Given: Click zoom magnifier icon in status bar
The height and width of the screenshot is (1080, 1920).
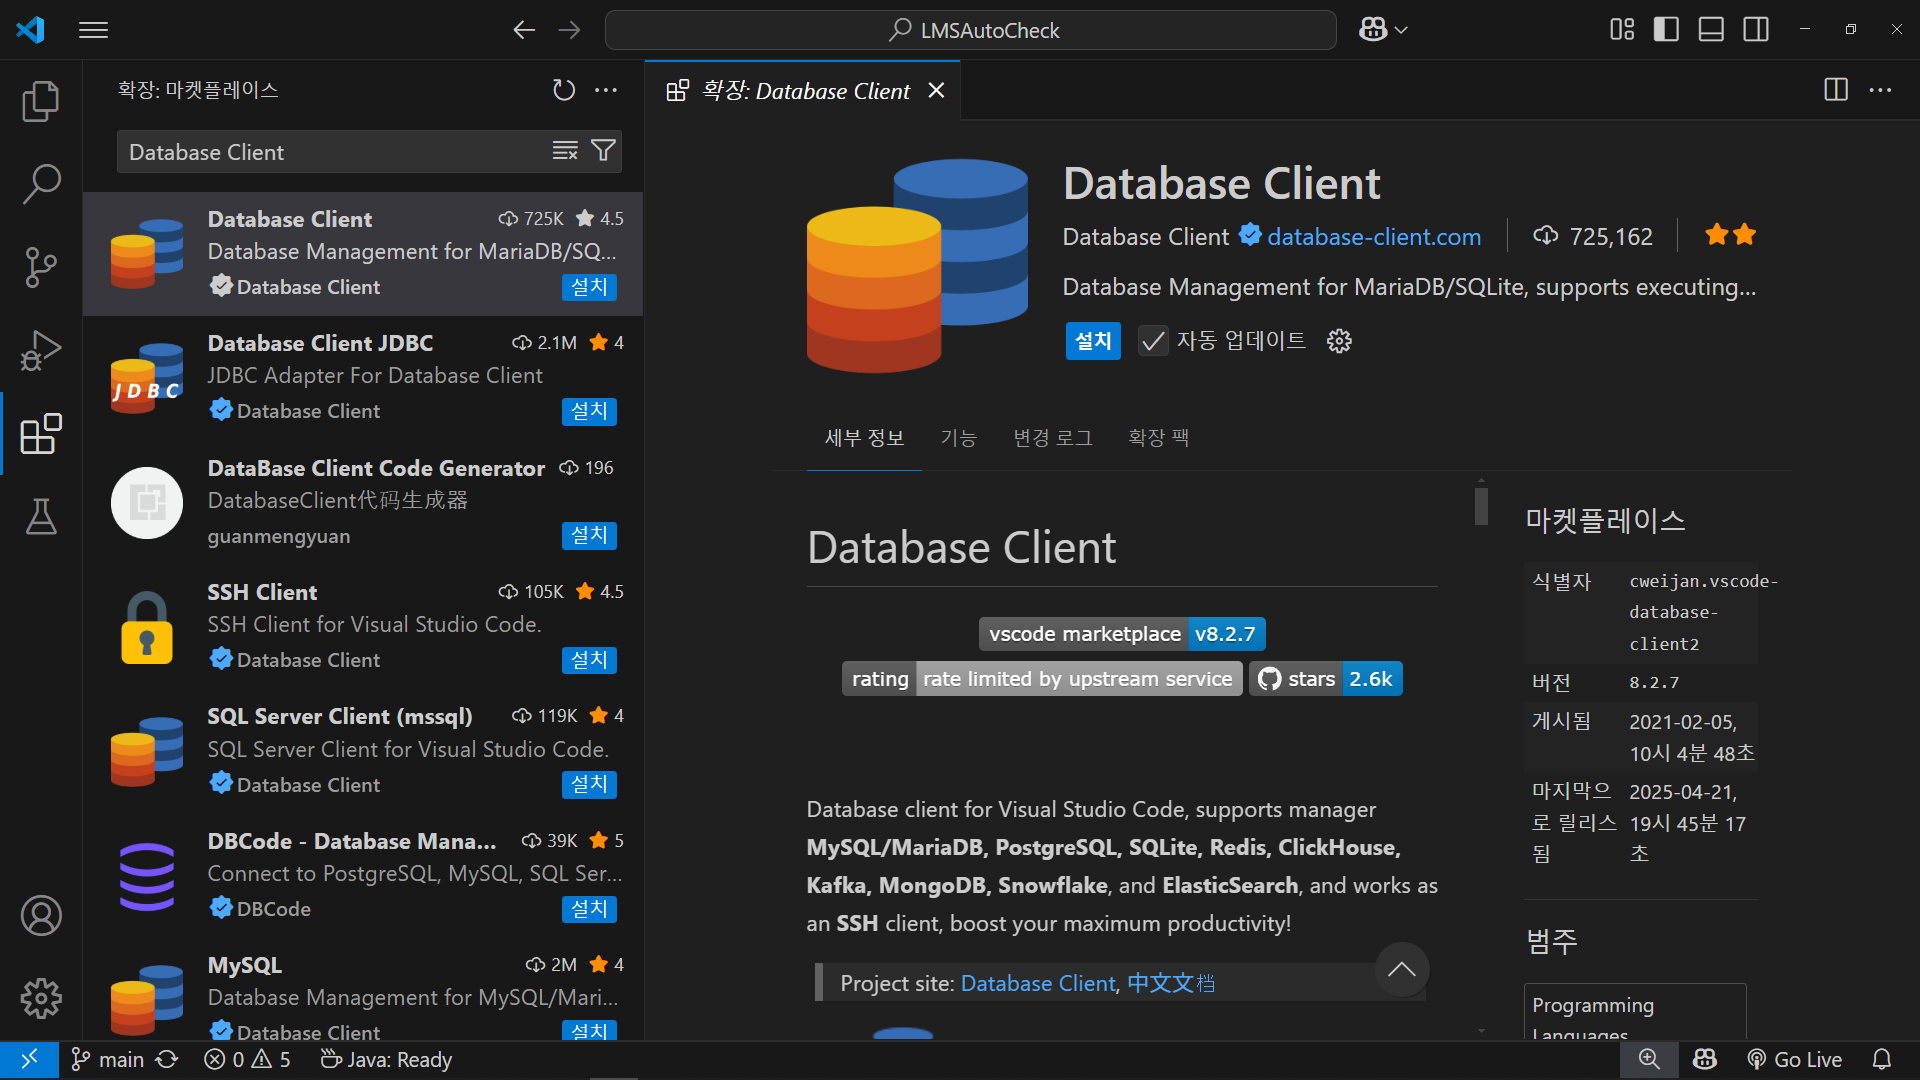Looking at the screenshot, I should pos(1649,1059).
